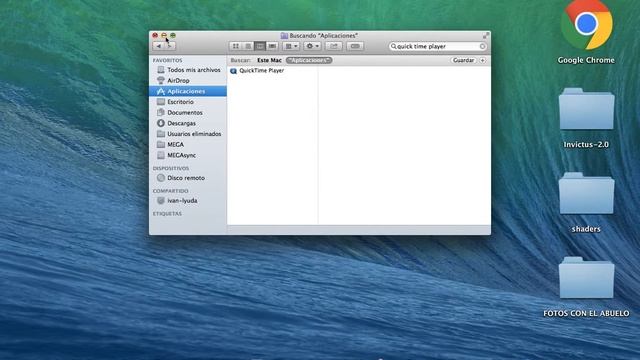The image size is (640, 360).
Task: Clear the search field text
Action: coord(482,47)
